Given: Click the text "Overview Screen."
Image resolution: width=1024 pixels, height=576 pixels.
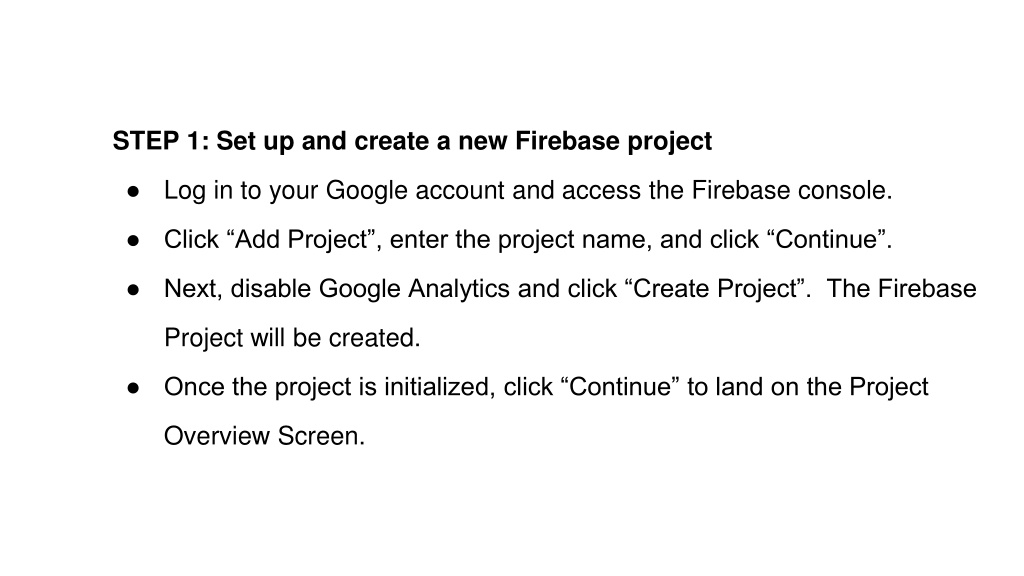Looking at the screenshot, I should point(264,436).
